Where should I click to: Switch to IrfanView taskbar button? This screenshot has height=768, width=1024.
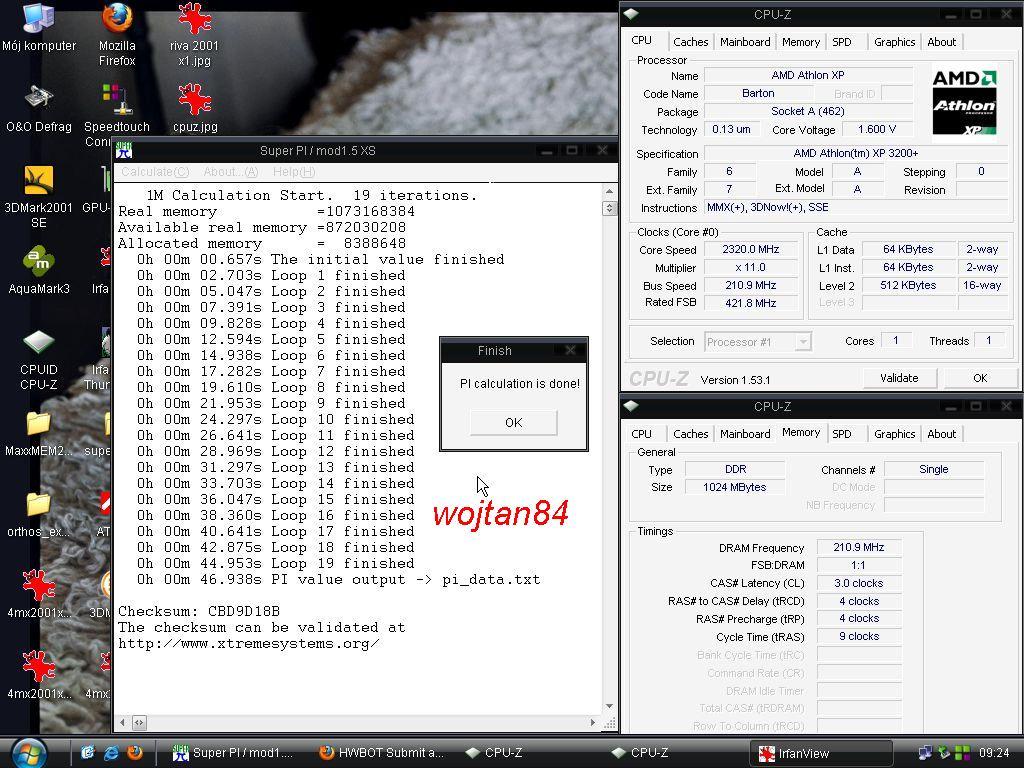[821, 753]
